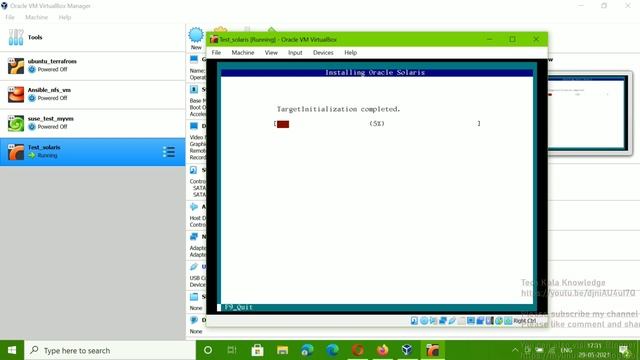
Task: Open File Explorer from taskbar
Action: coord(282,350)
